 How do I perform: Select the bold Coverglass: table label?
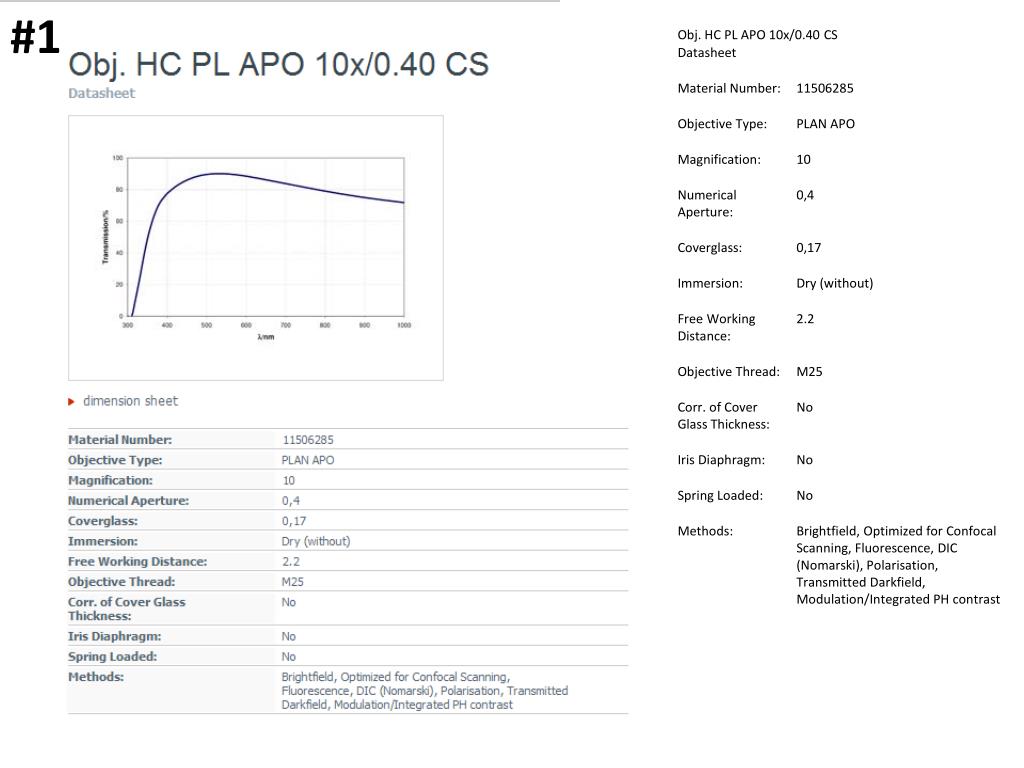tap(103, 521)
